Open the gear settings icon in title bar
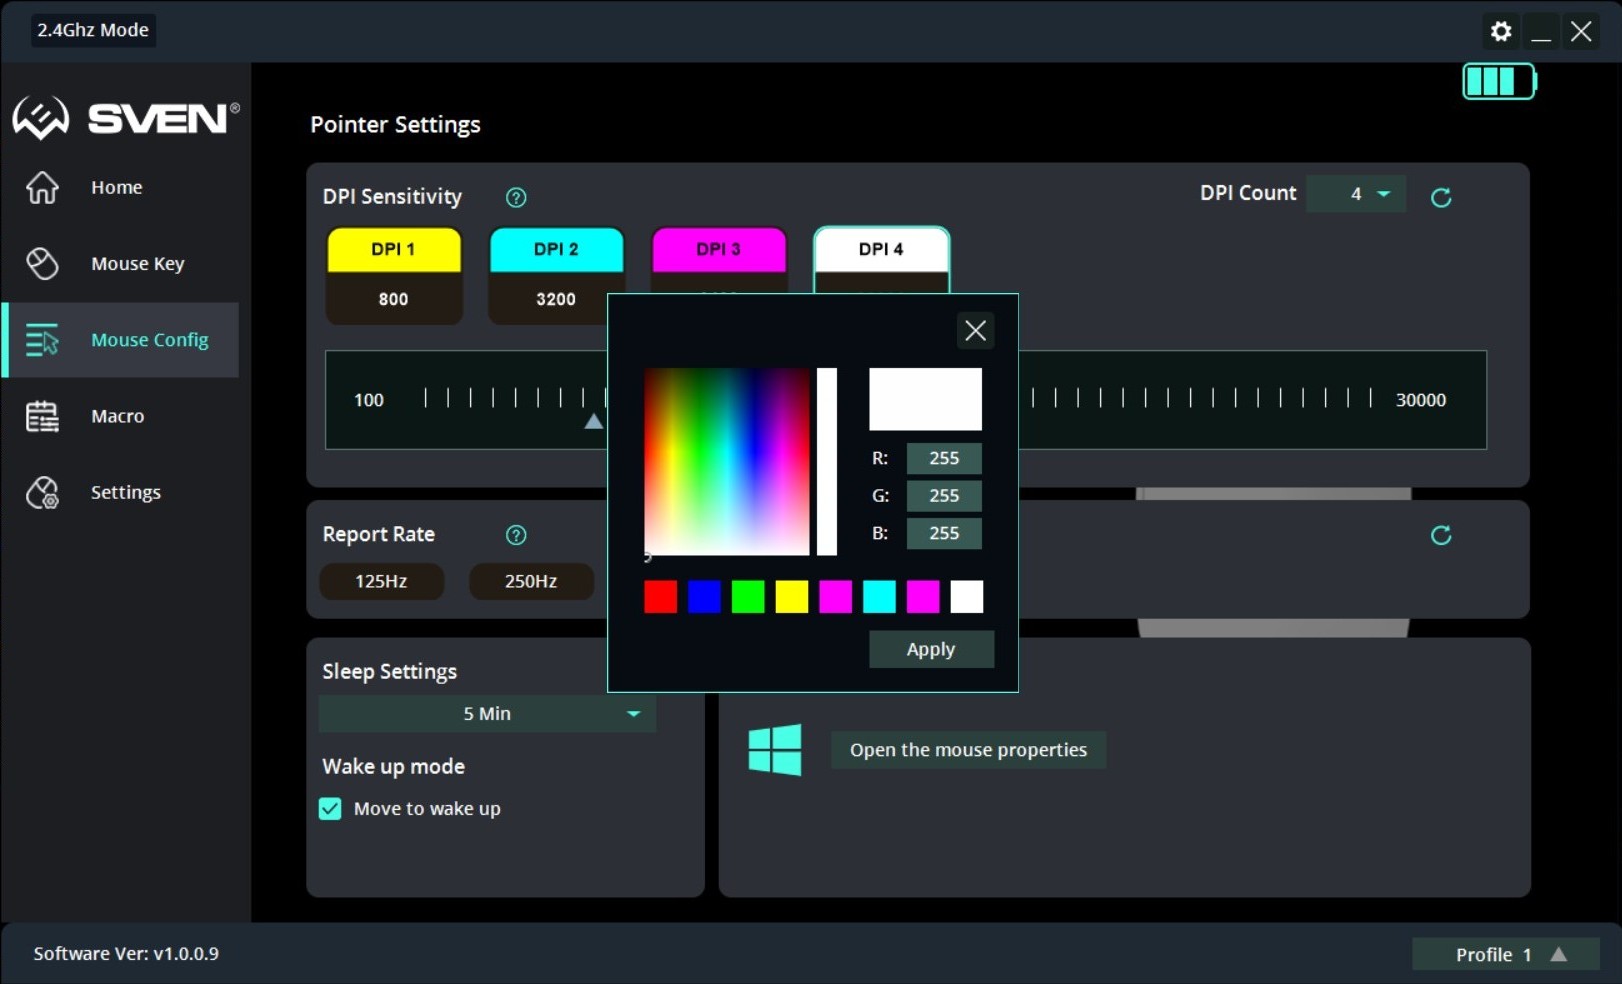Screen dimensions: 1622x984 click(x=1501, y=31)
